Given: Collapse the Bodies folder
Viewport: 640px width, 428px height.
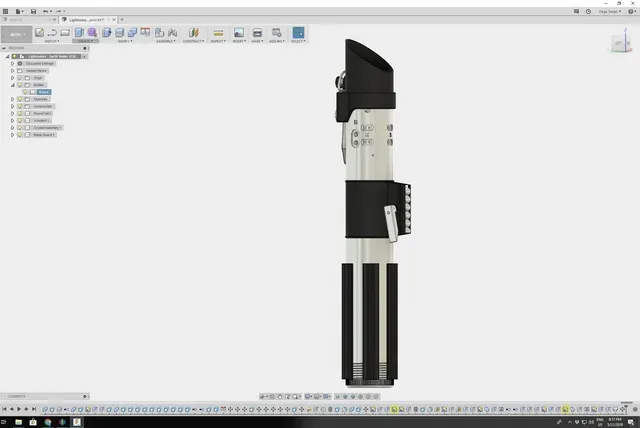Looking at the screenshot, I should click(13, 85).
